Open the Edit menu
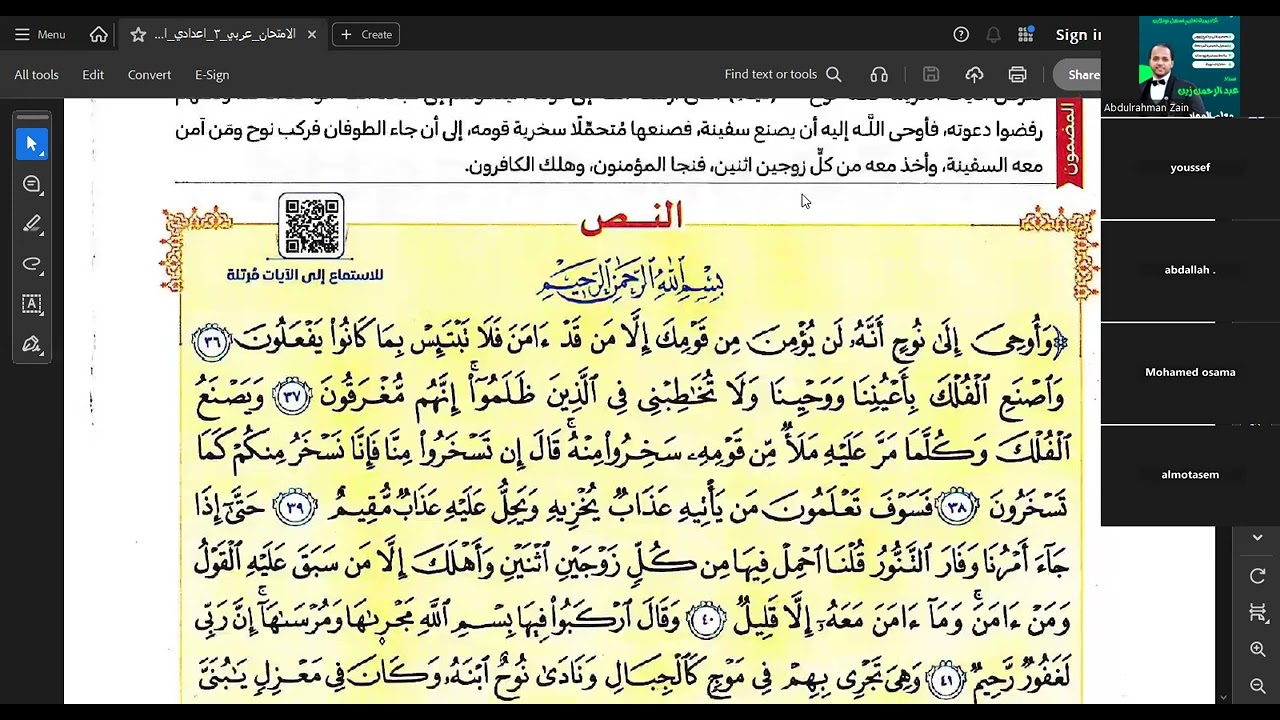 [x=93, y=74]
